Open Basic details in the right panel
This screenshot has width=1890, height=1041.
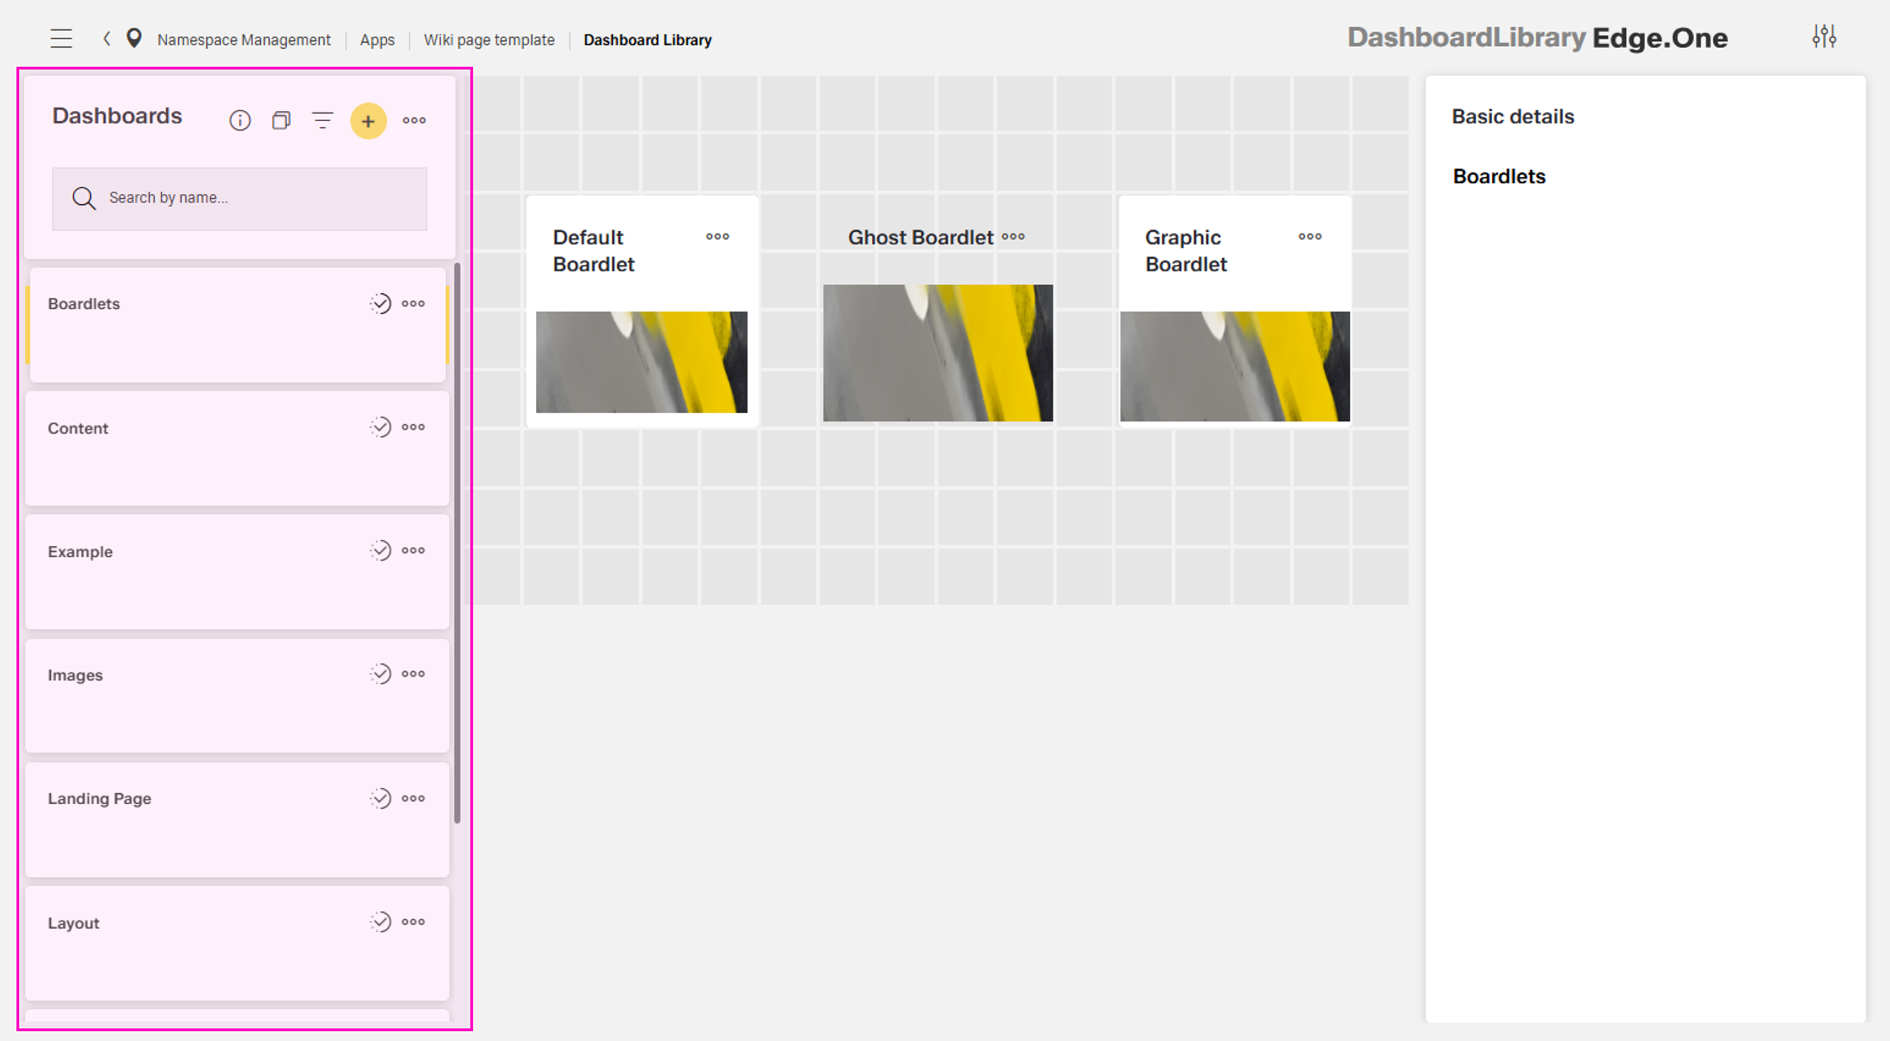pos(1513,116)
